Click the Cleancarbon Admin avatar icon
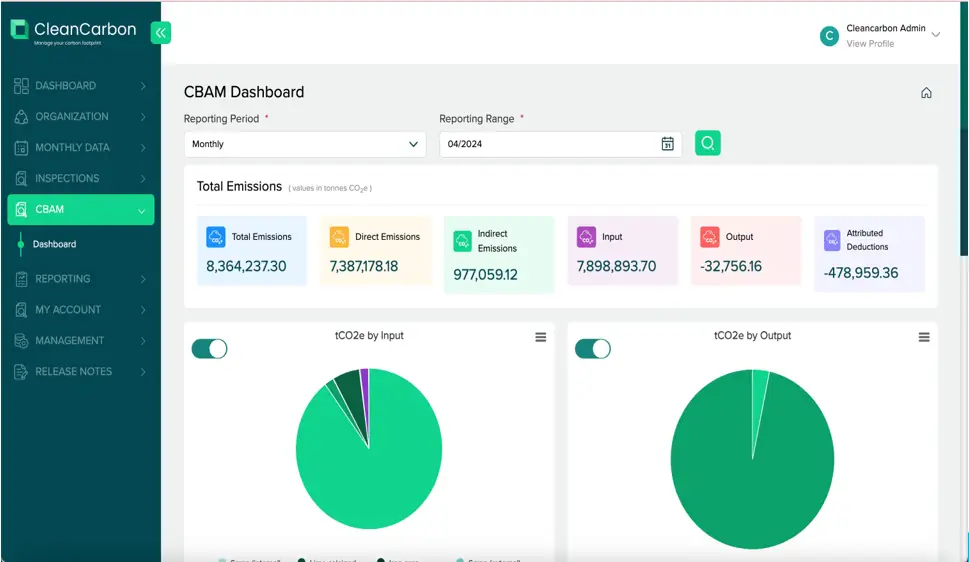The image size is (969, 562). tap(828, 36)
